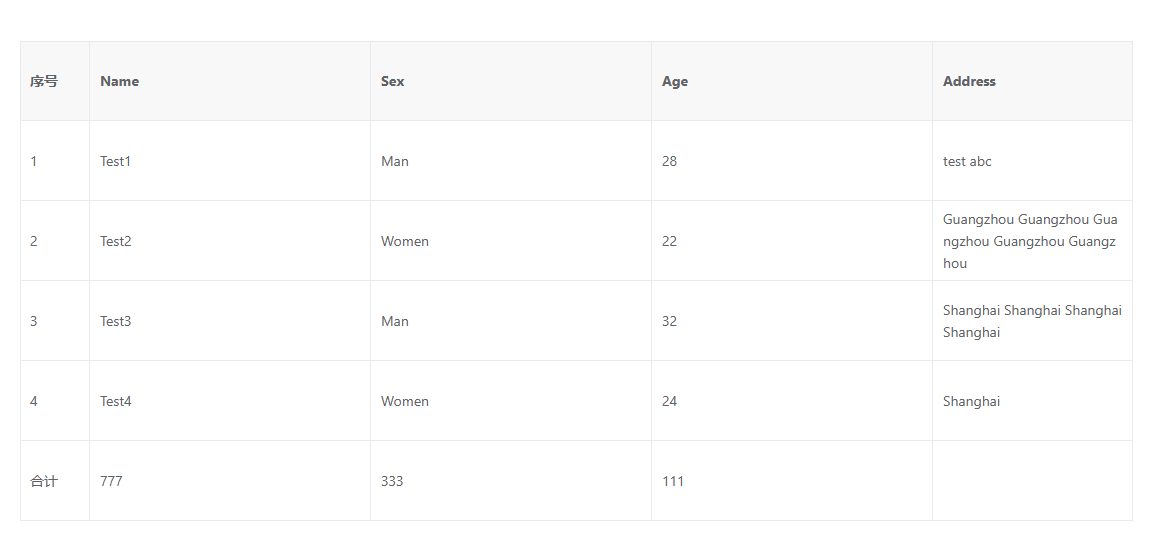
Task: Click the age value 24
Action: (669, 401)
